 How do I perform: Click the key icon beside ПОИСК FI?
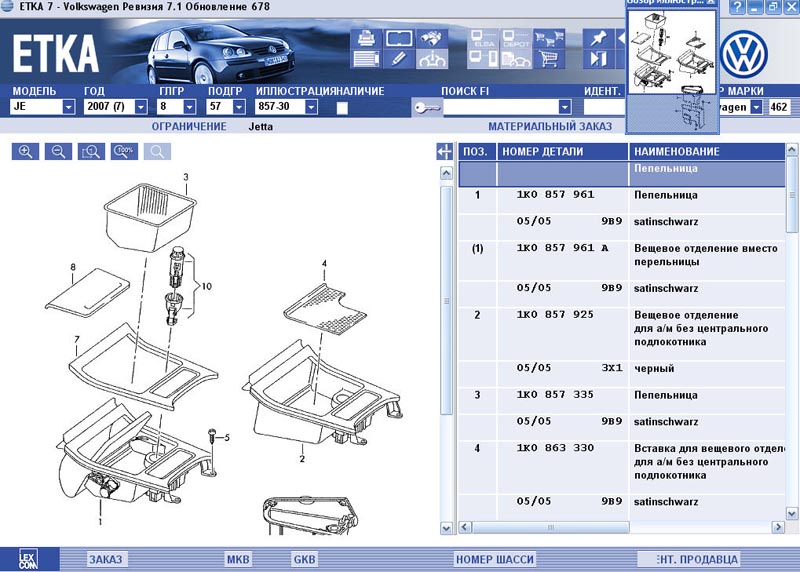[427, 108]
